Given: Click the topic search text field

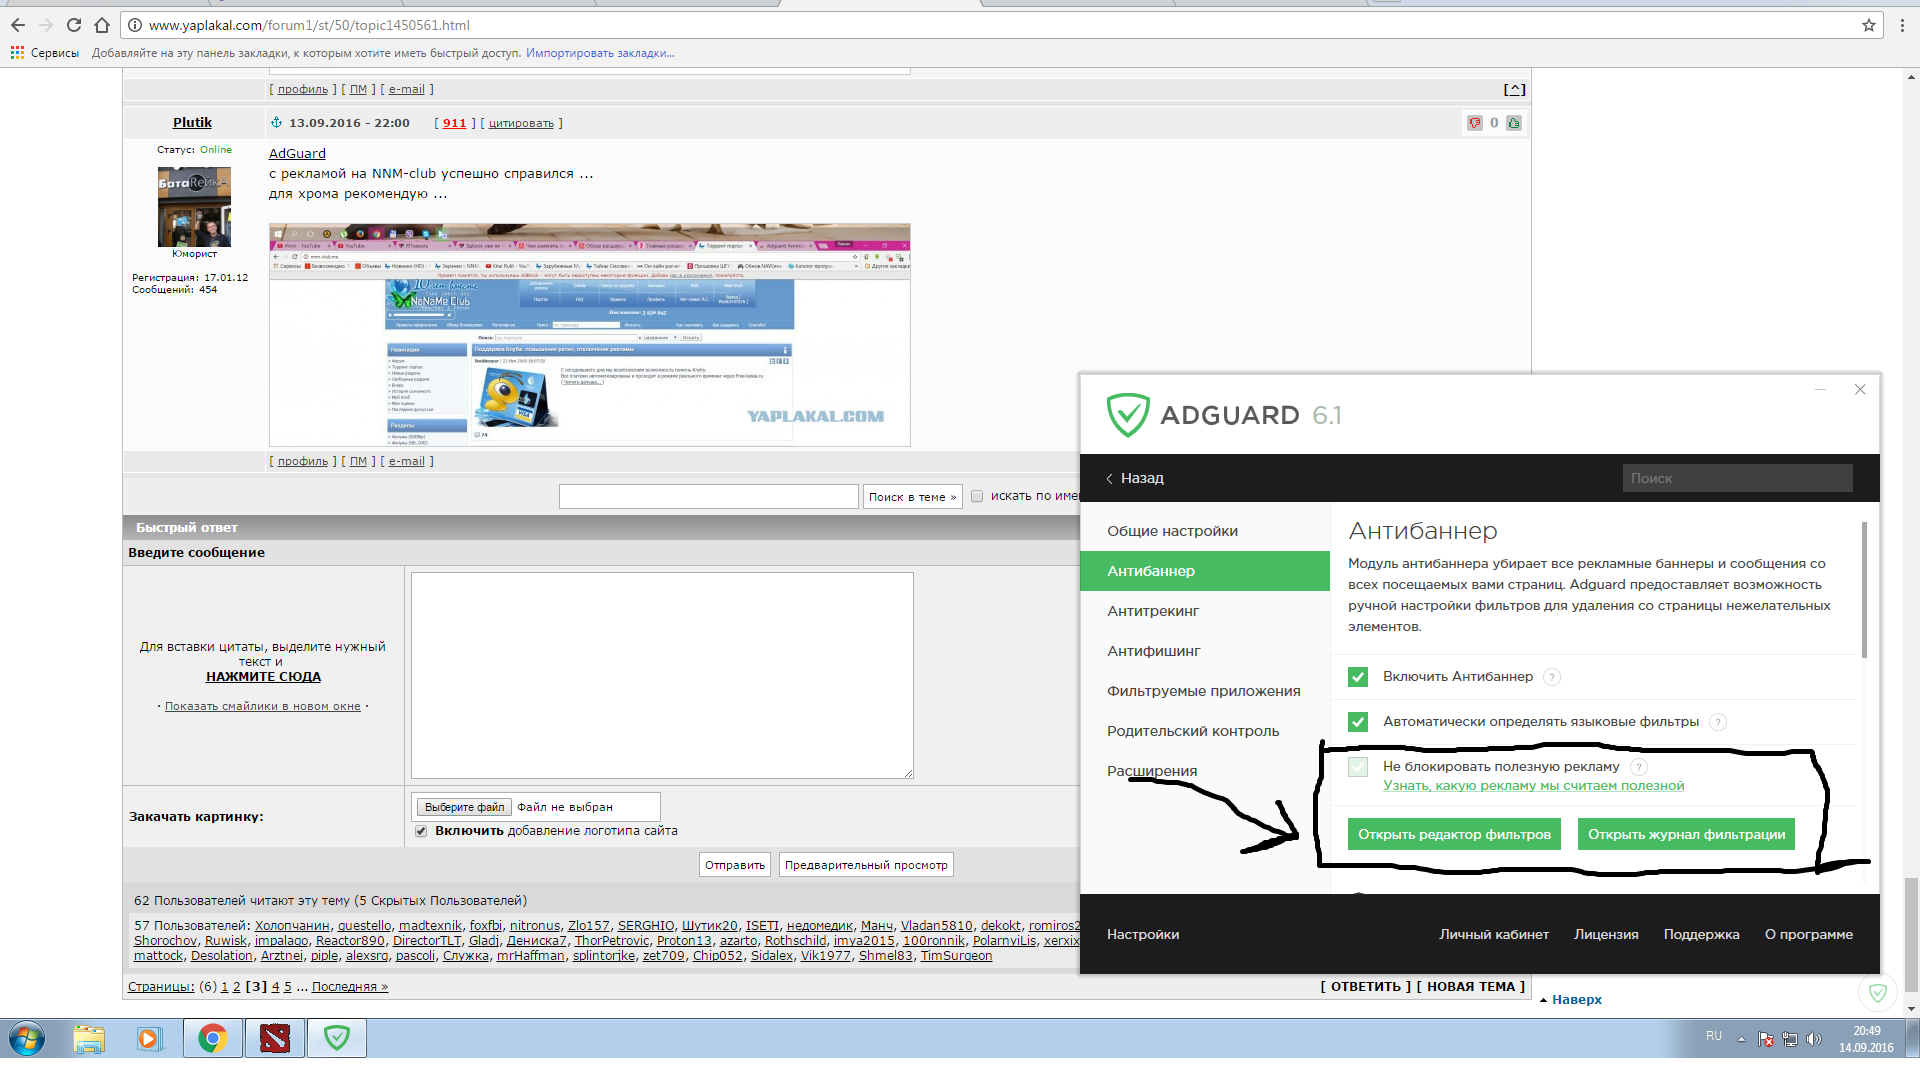Looking at the screenshot, I should (709, 497).
